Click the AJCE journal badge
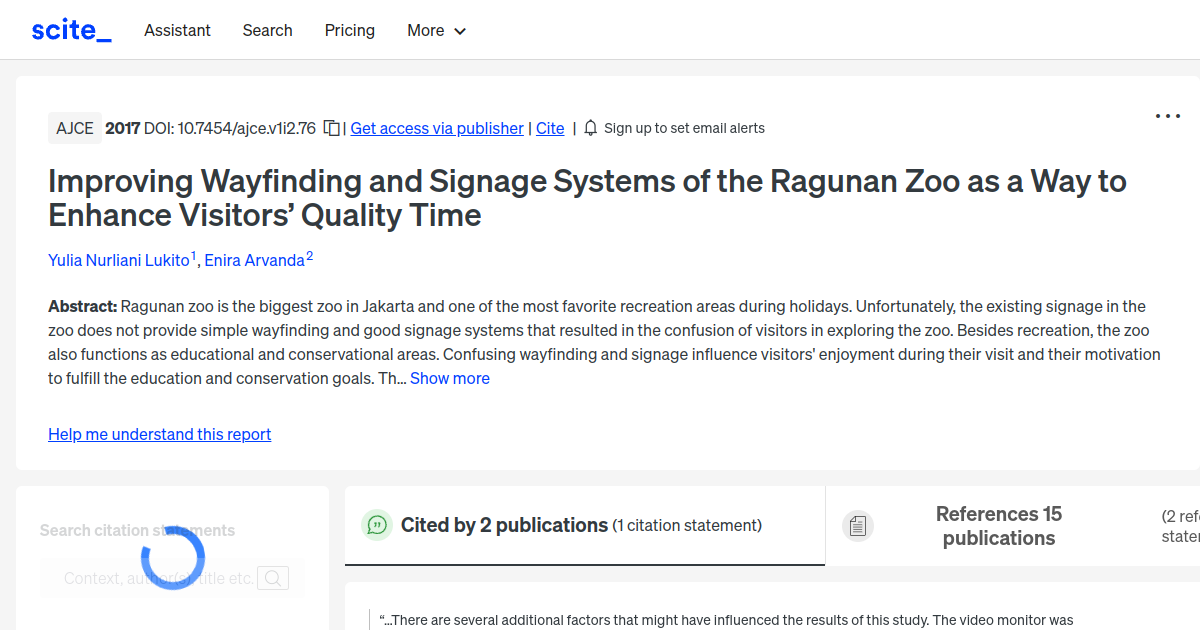This screenshot has width=1200, height=630. [x=74, y=128]
